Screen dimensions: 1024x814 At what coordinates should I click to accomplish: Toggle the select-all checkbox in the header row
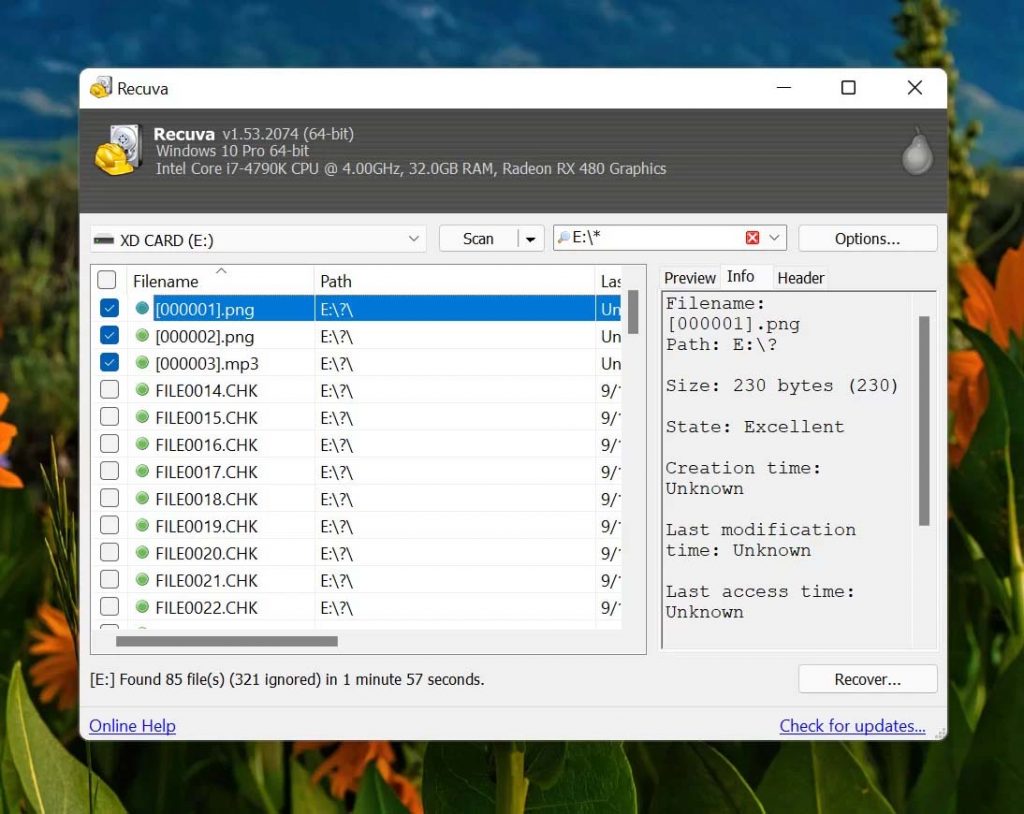point(108,280)
